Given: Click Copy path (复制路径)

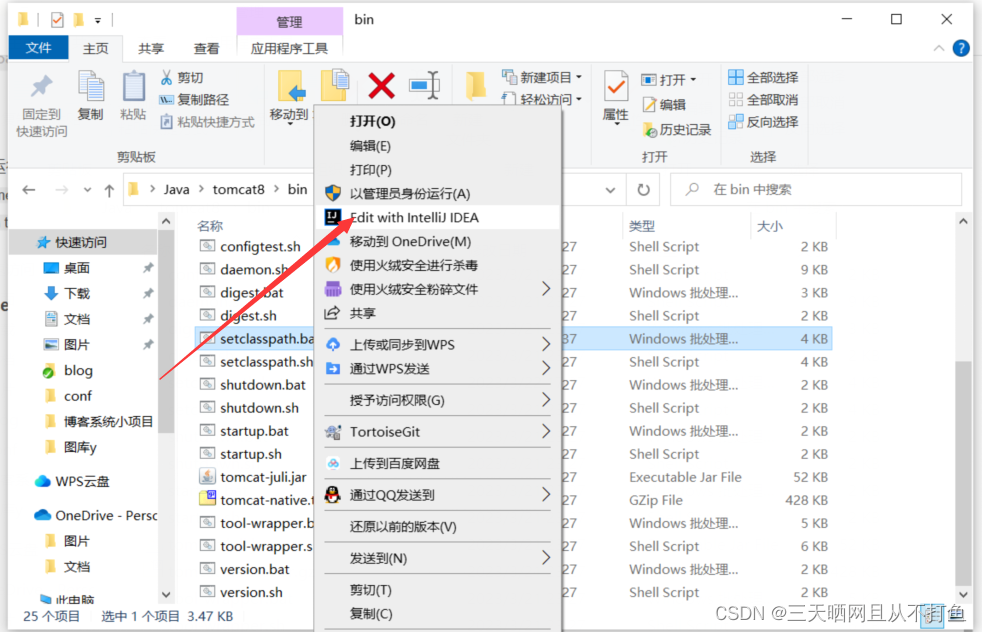Looking at the screenshot, I should [x=194, y=100].
